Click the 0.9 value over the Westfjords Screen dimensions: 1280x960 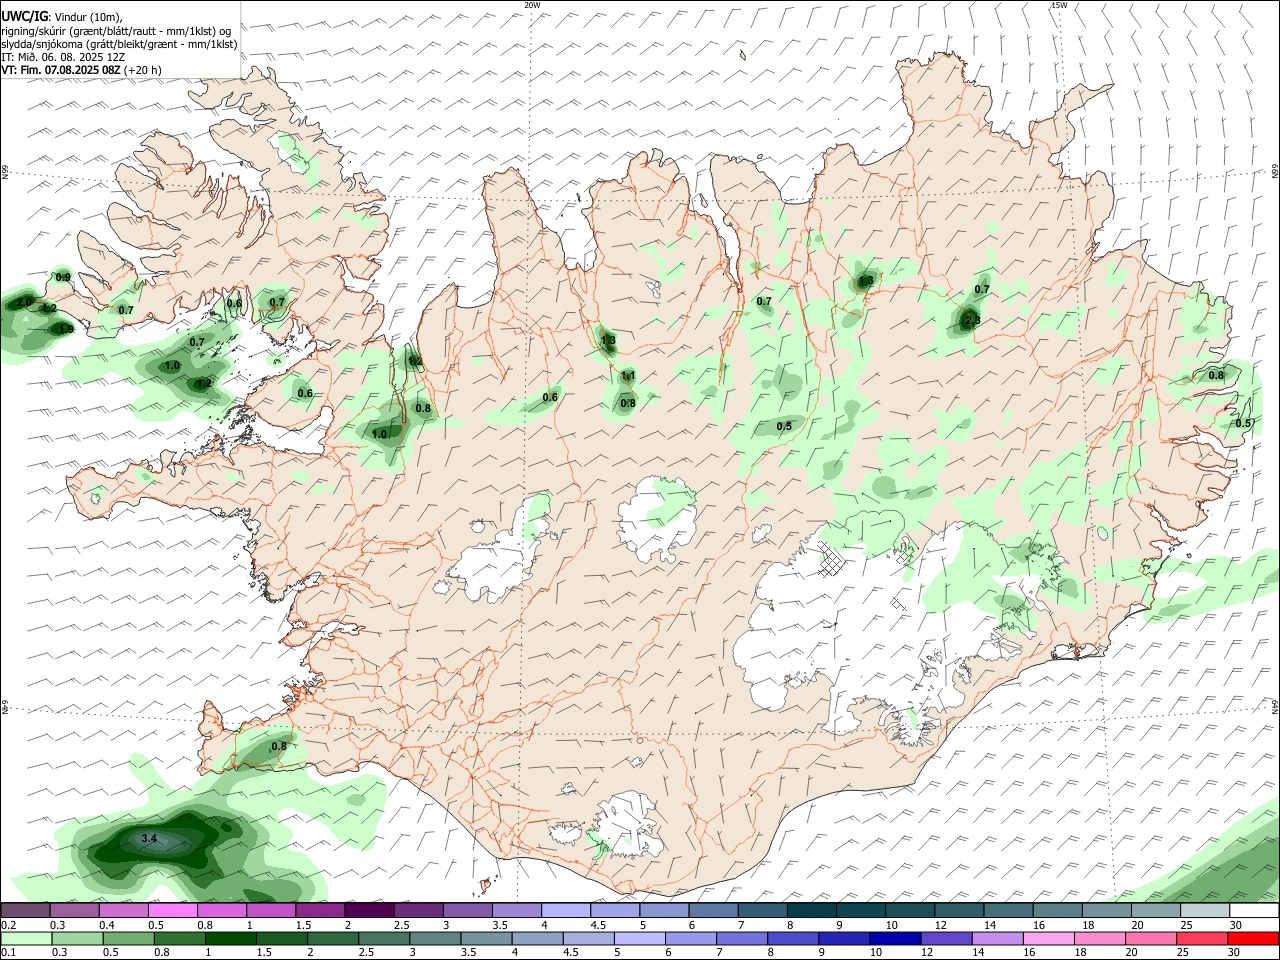coord(63,277)
